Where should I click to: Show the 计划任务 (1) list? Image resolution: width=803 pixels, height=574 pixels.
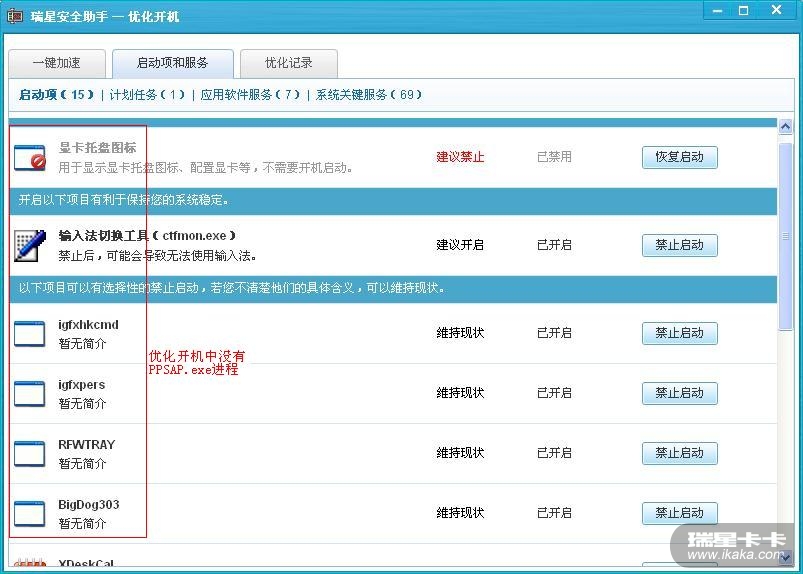147,95
